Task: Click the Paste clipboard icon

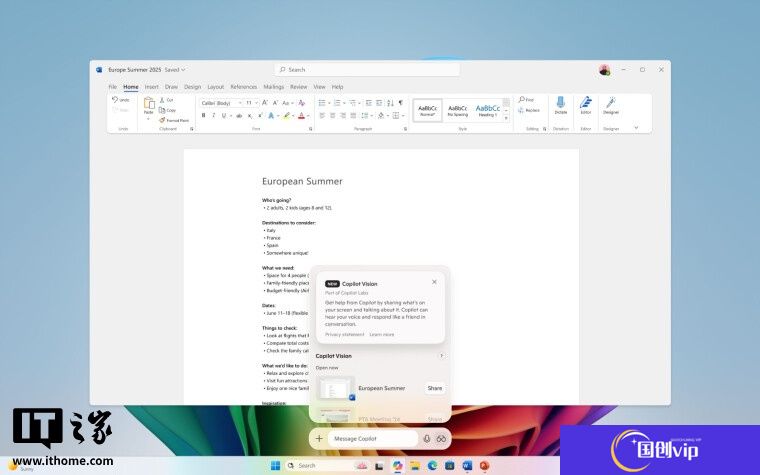Action: pyautogui.click(x=149, y=103)
